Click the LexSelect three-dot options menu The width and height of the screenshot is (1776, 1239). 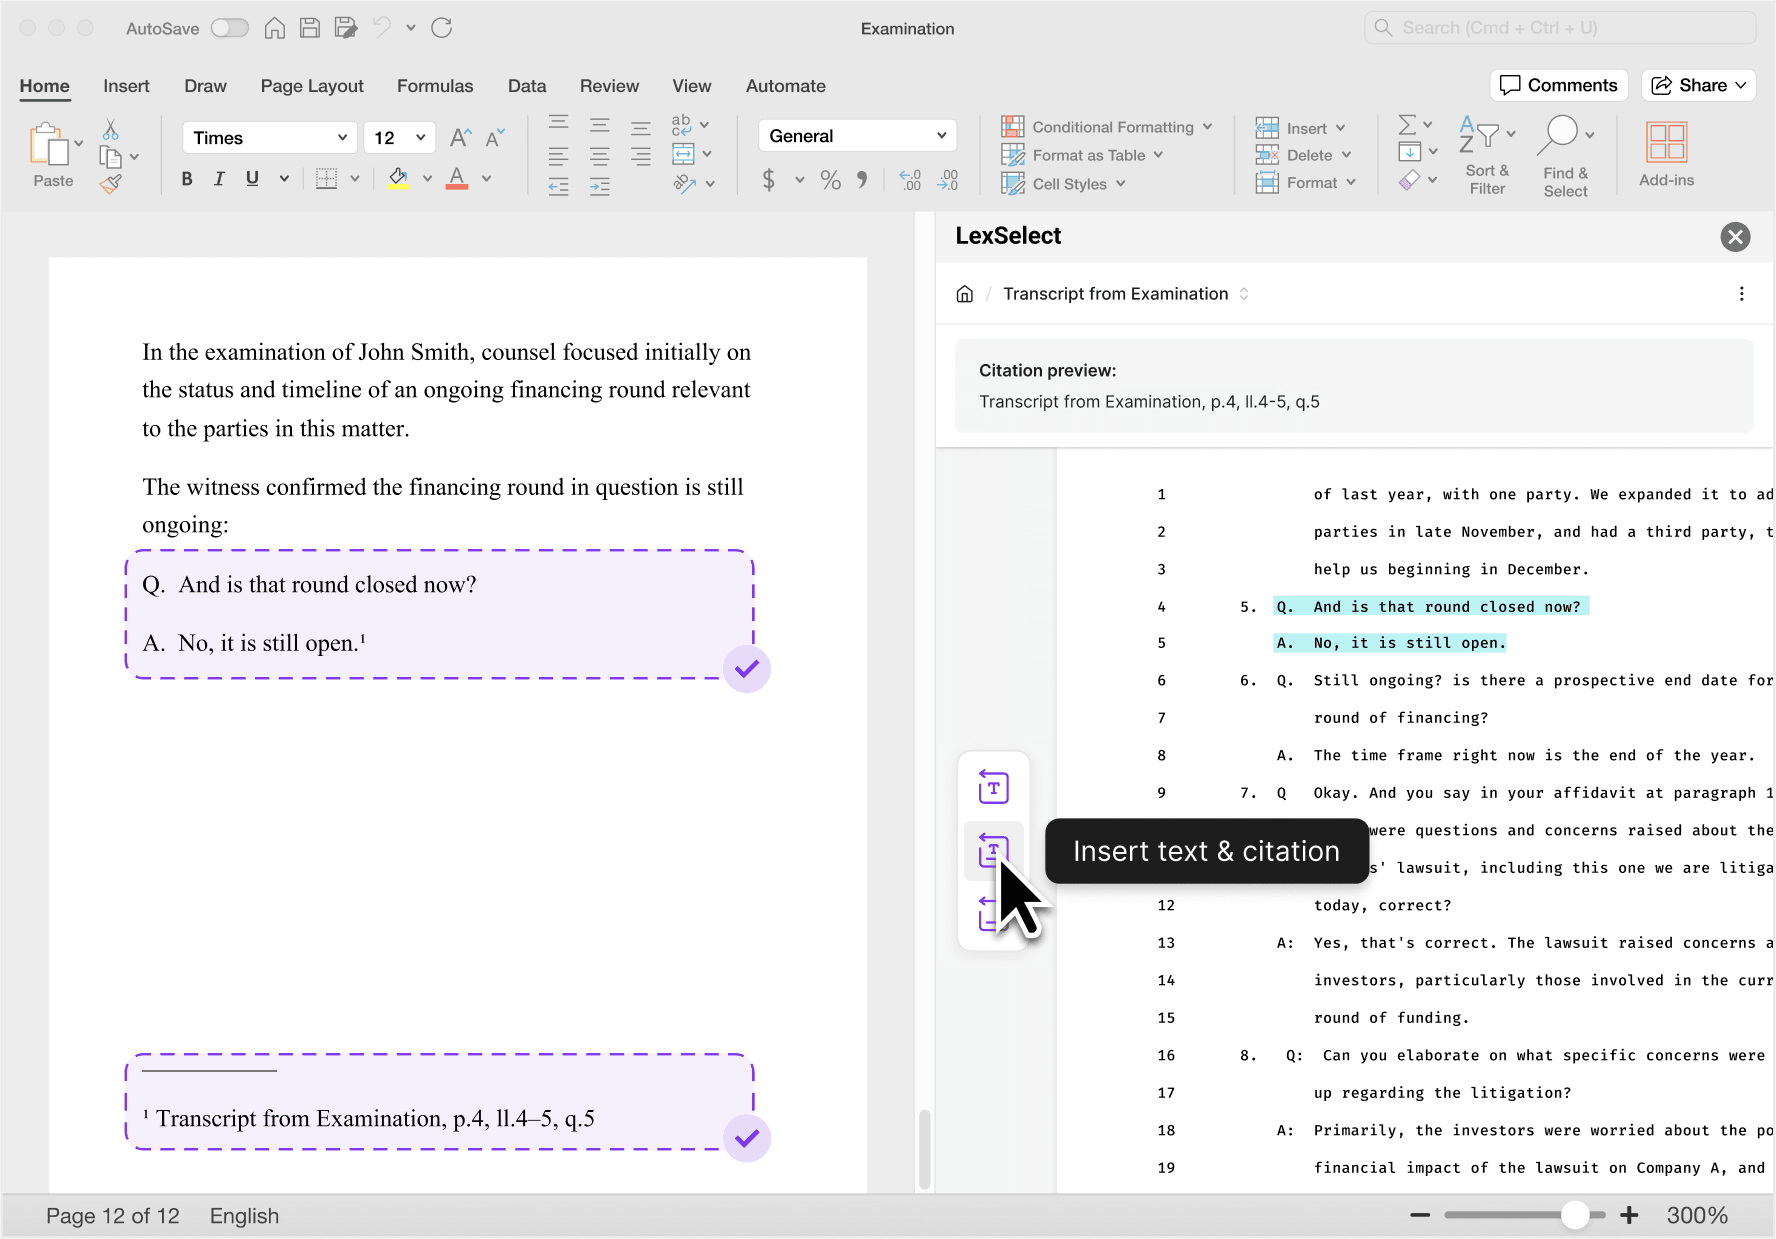(x=1741, y=294)
